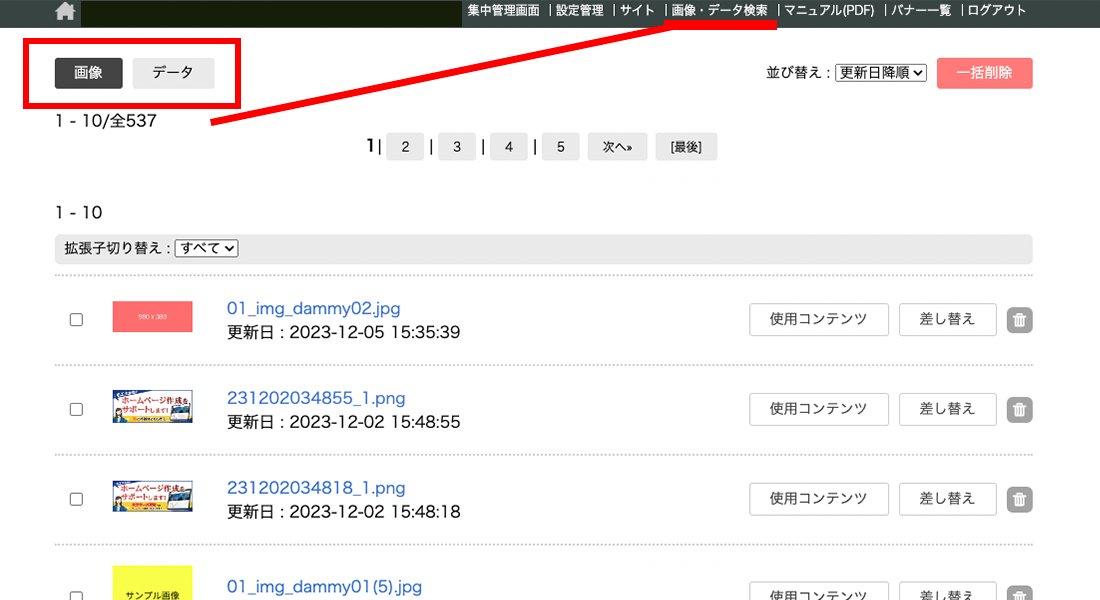
Task: Go to page 5
Action: [561, 147]
